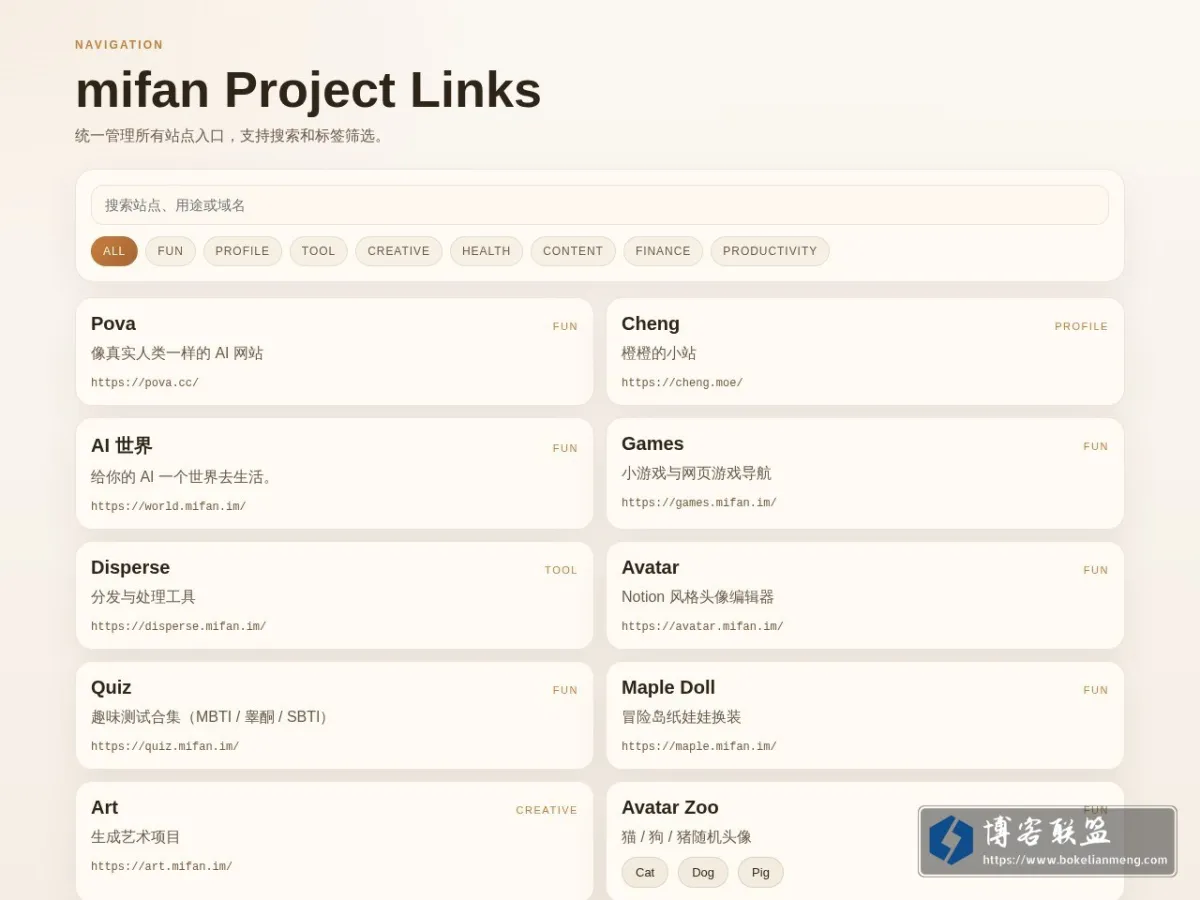Image resolution: width=1200 pixels, height=900 pixels.
Task: Click the PROFILE label on Cheng card
Action: (1081, 327)
